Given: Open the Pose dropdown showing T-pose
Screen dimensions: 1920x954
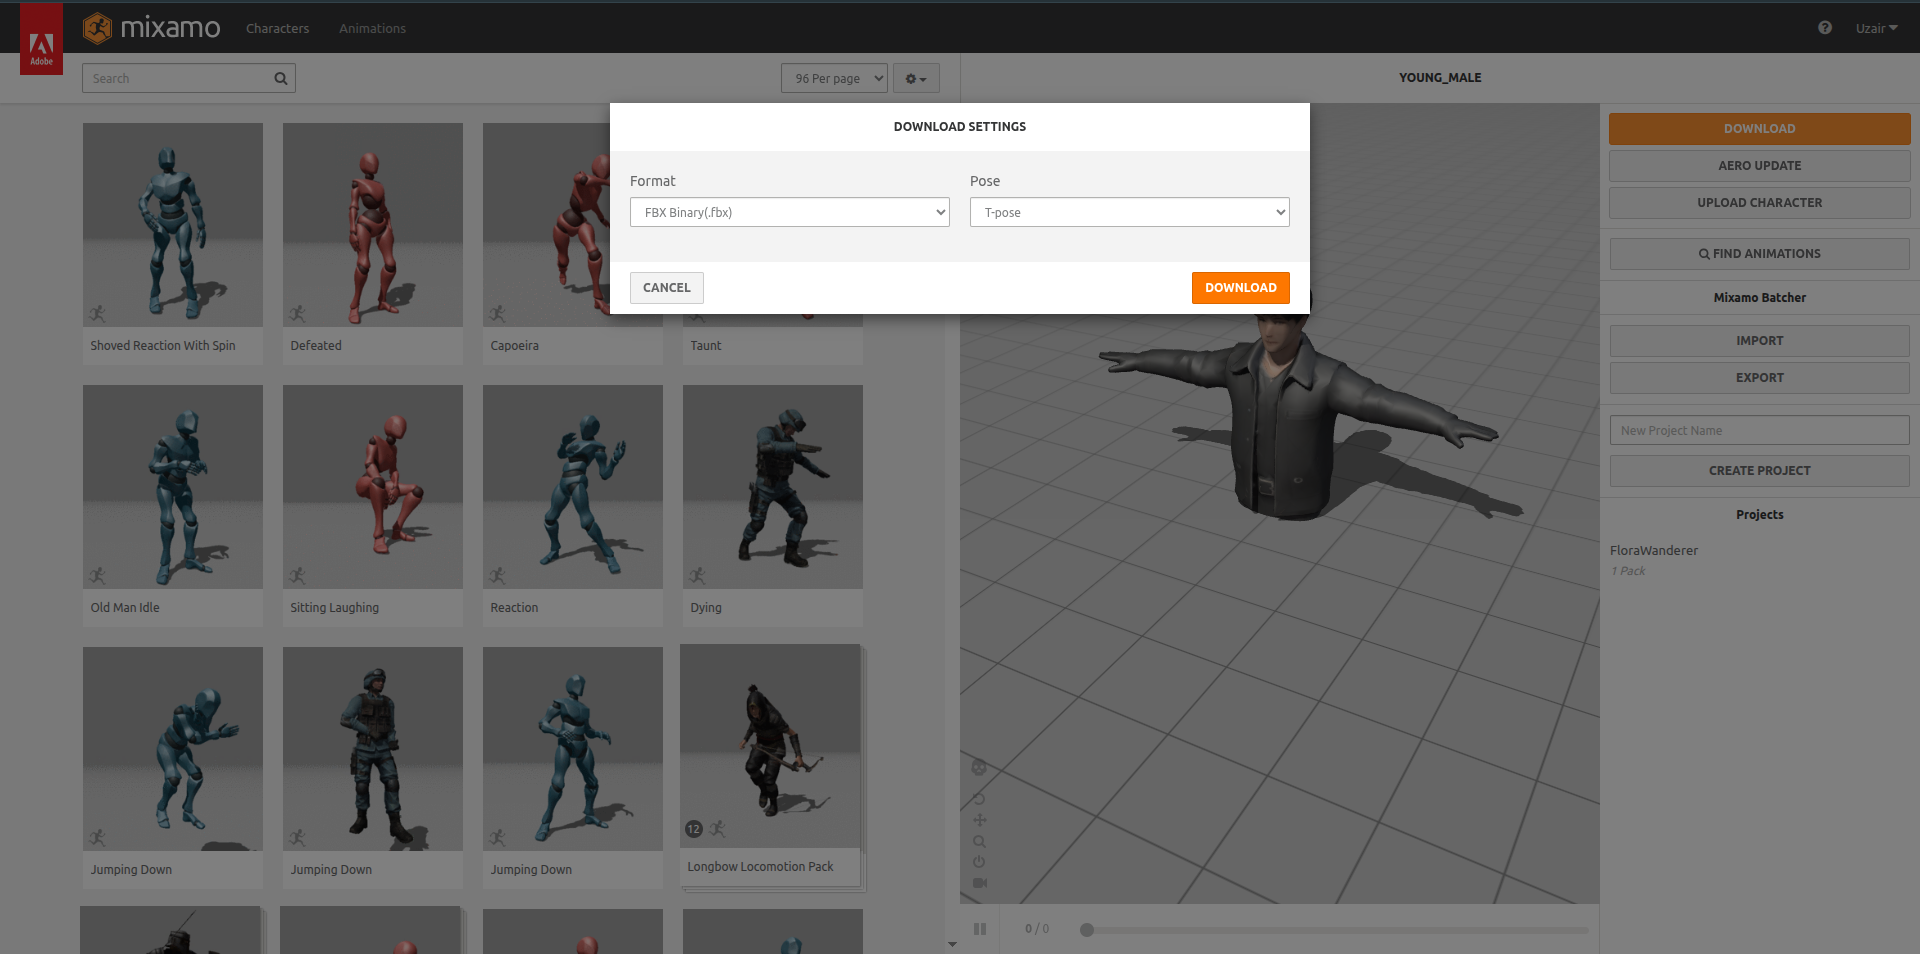Looking at the screenshot, I should (x=1129, y=212).
